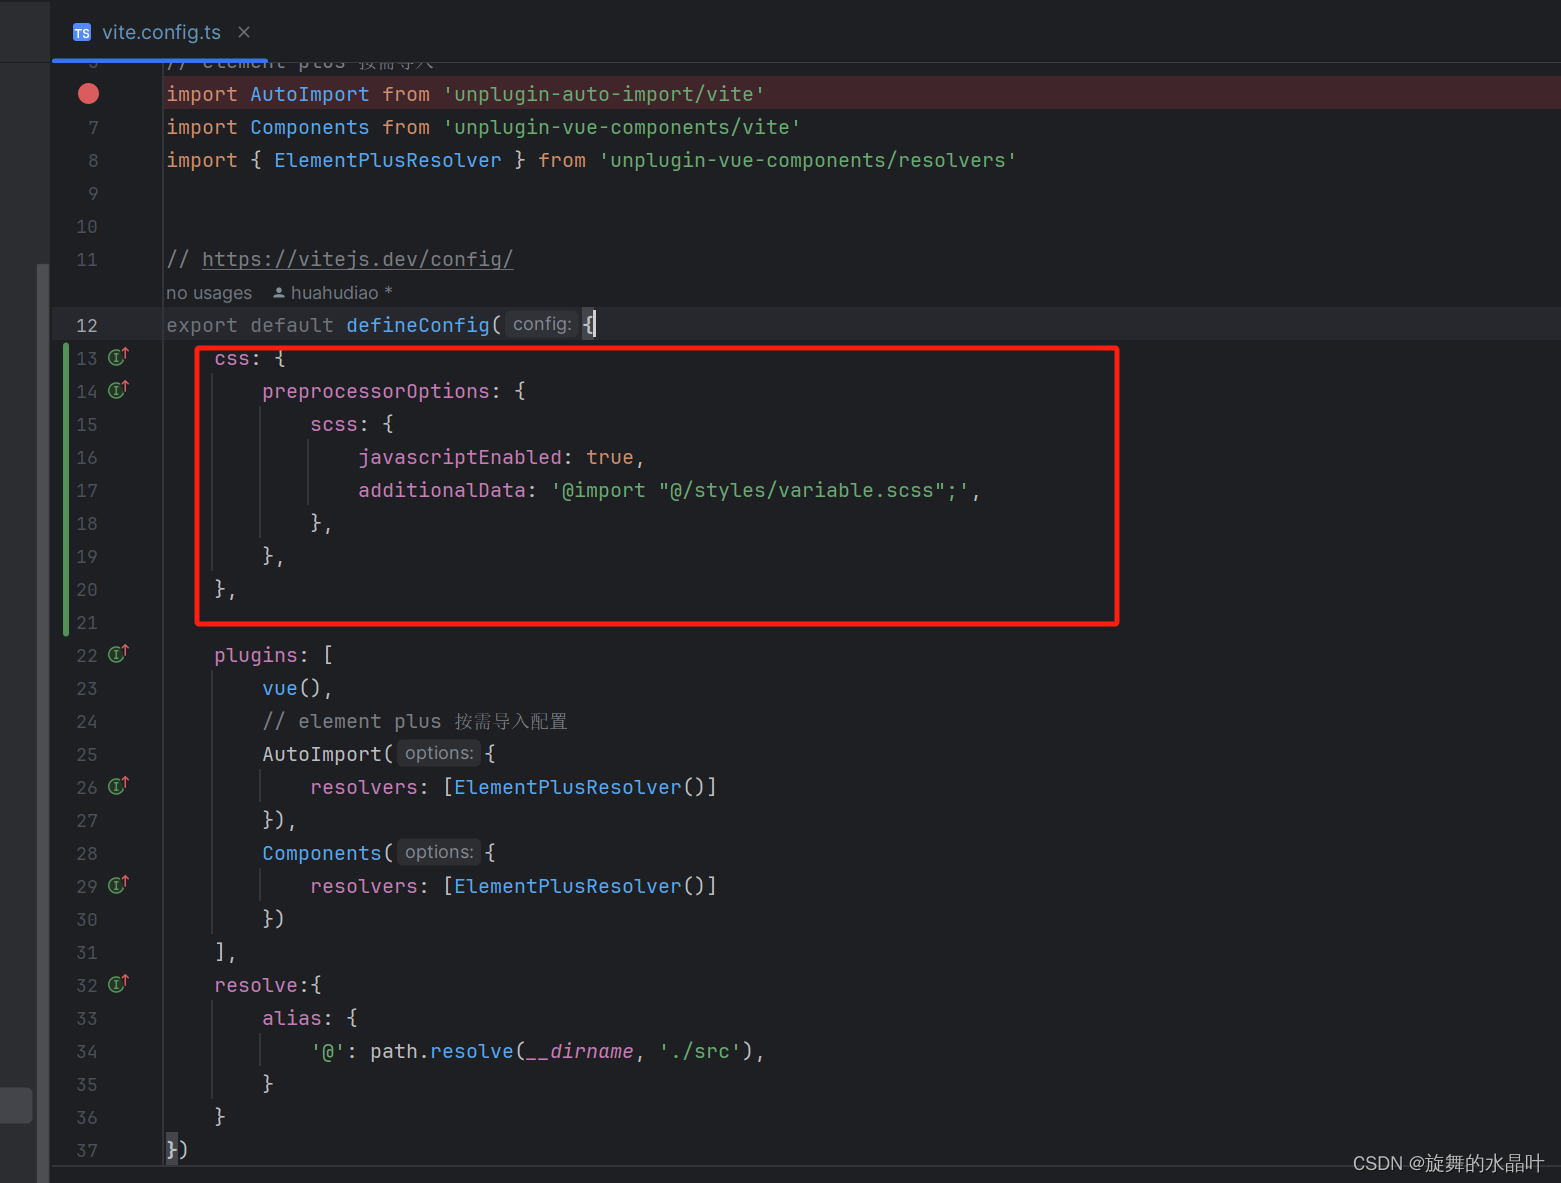Place cursor on defineConfig function name
Viewport: 1561px width, 1183px height.
pyautogui.click(x=418, y=325)
